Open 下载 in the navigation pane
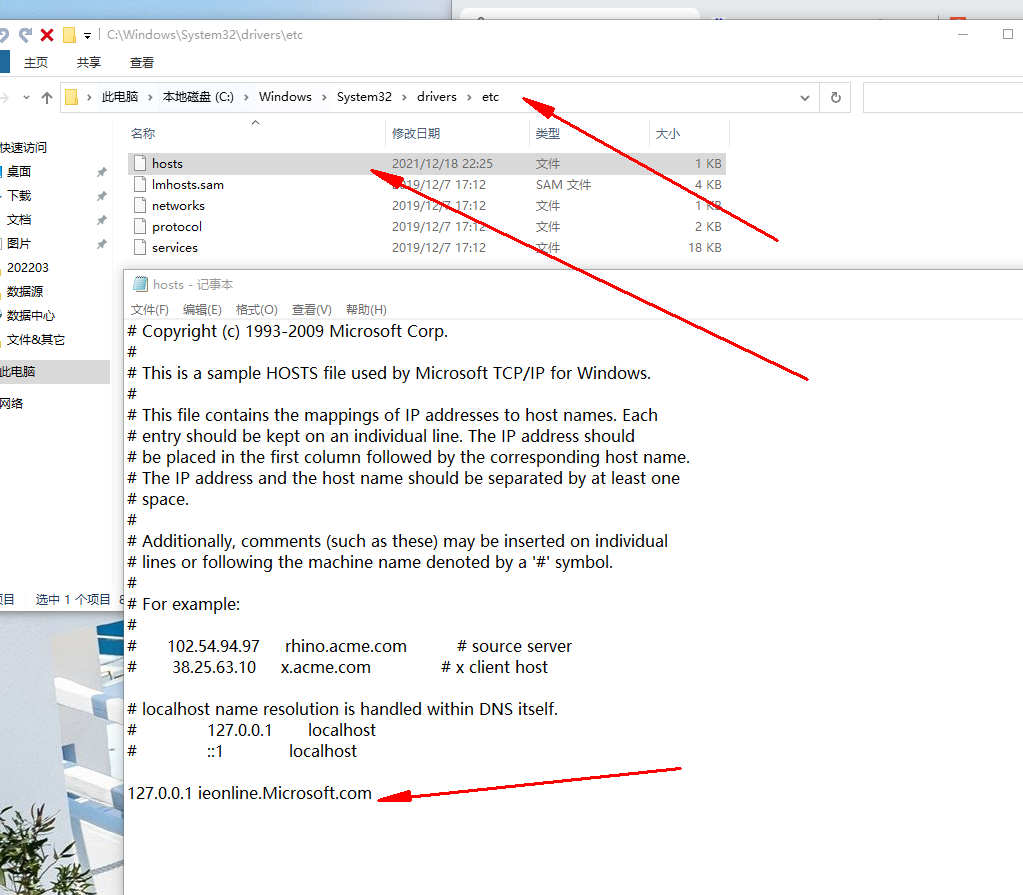This screenshot has height=895, width=1023. 19,196
